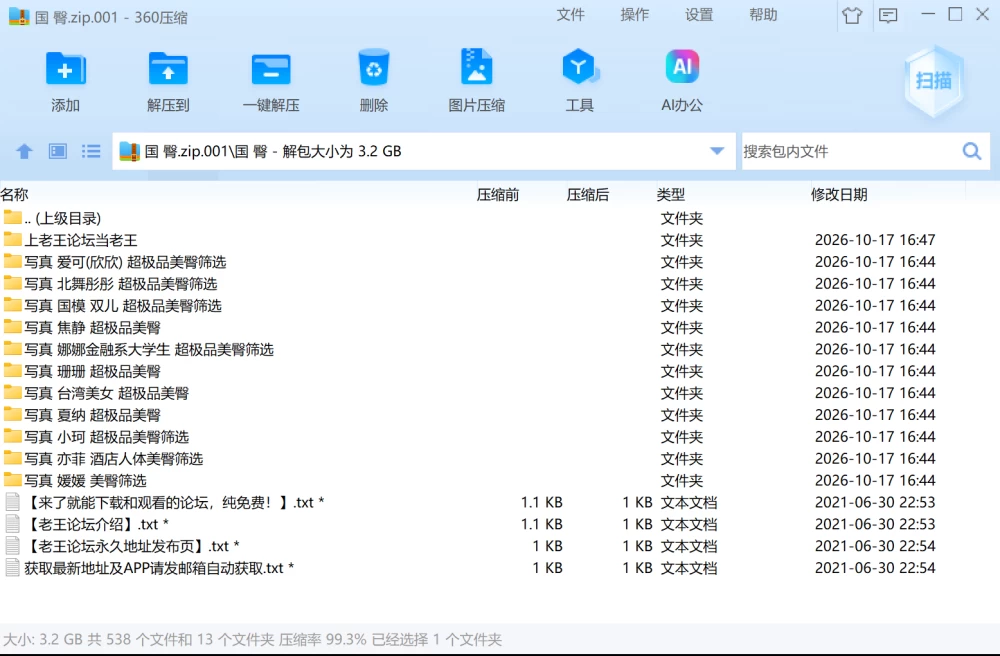Select folder 写真 北舞彤彤 超极品美臀筛选
This screenshot has height=656, width=1000.
[500, 284]
